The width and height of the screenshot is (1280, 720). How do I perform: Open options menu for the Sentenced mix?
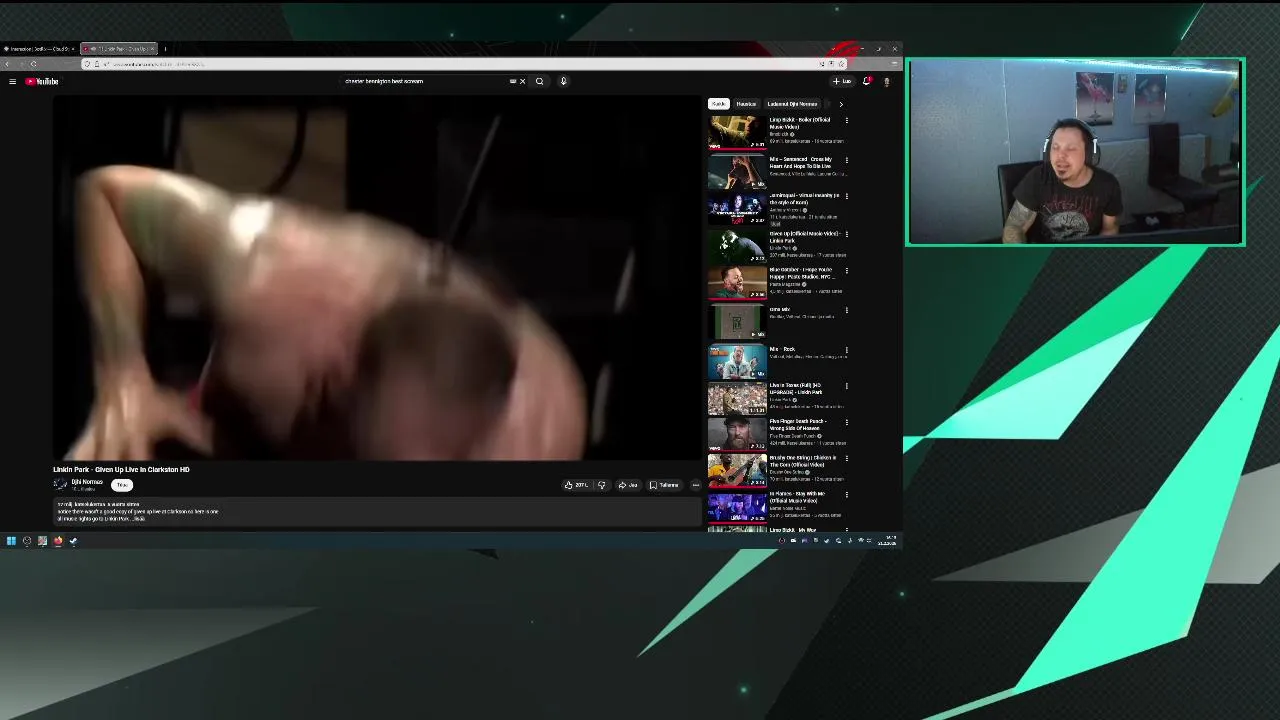tap(846, 160)
